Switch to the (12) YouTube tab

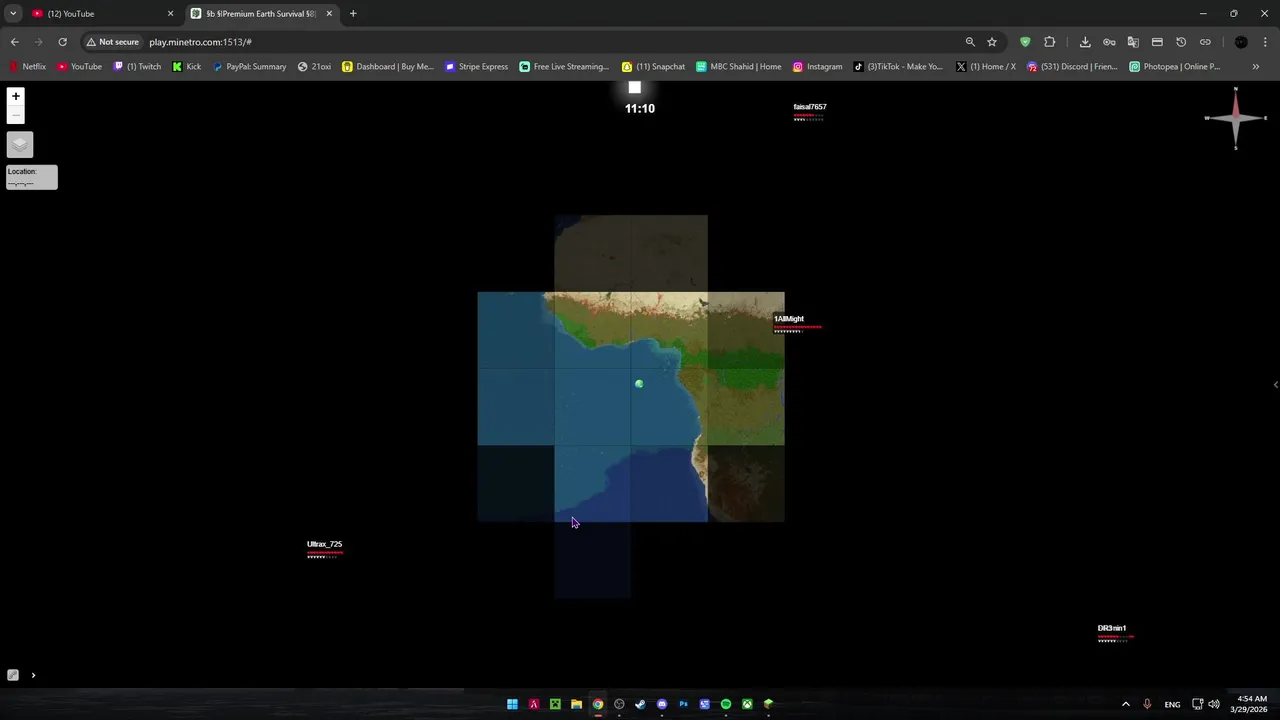[x=100, y=14]
